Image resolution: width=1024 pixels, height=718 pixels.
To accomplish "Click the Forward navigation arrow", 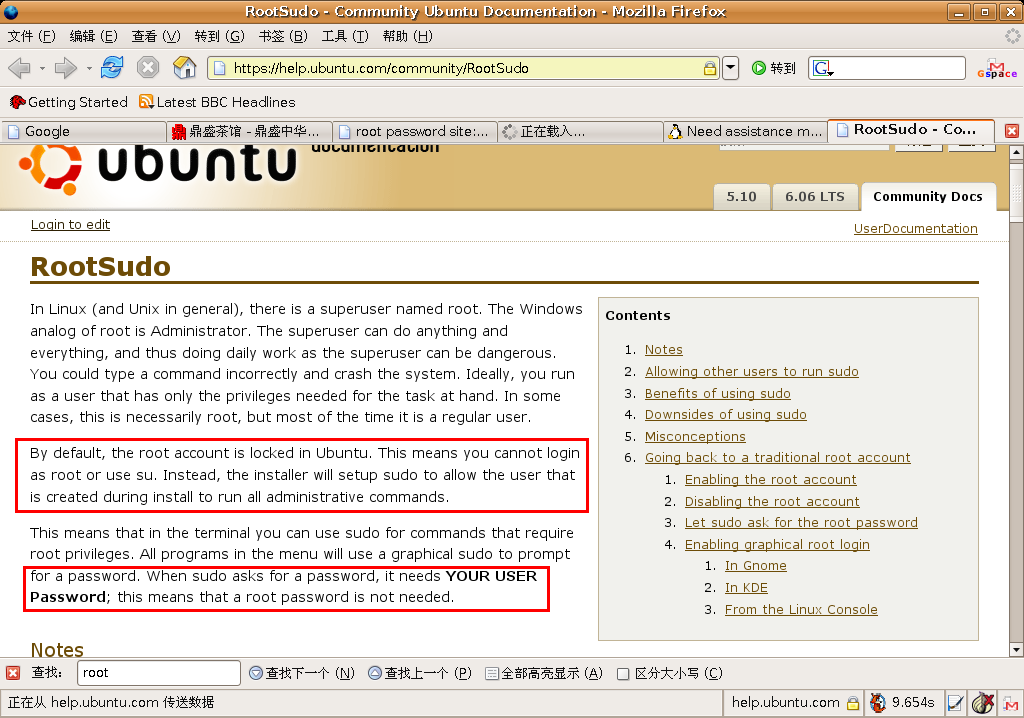I will [x=65, y=67].
